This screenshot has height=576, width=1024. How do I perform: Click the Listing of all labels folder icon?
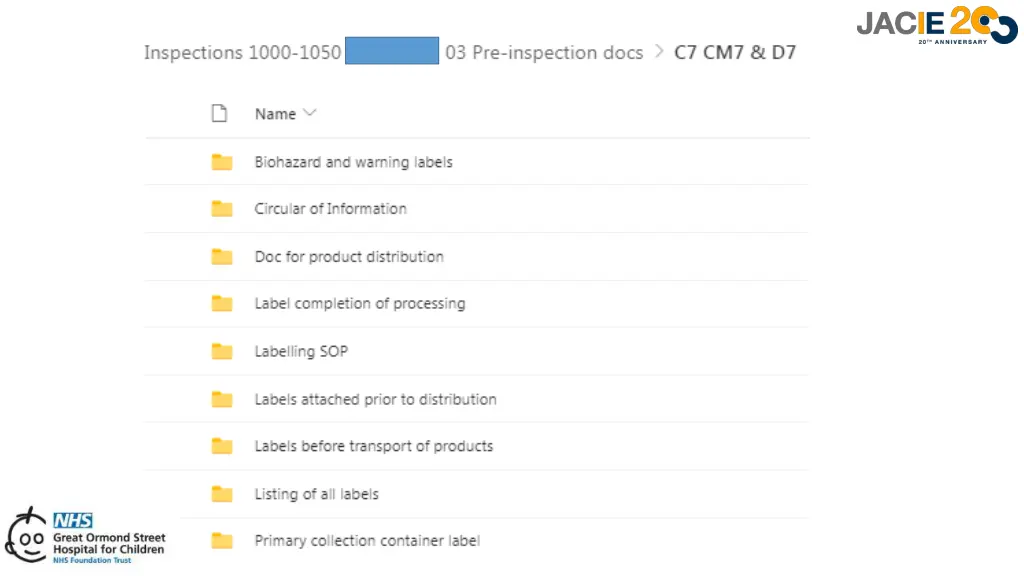coord(222,494)
